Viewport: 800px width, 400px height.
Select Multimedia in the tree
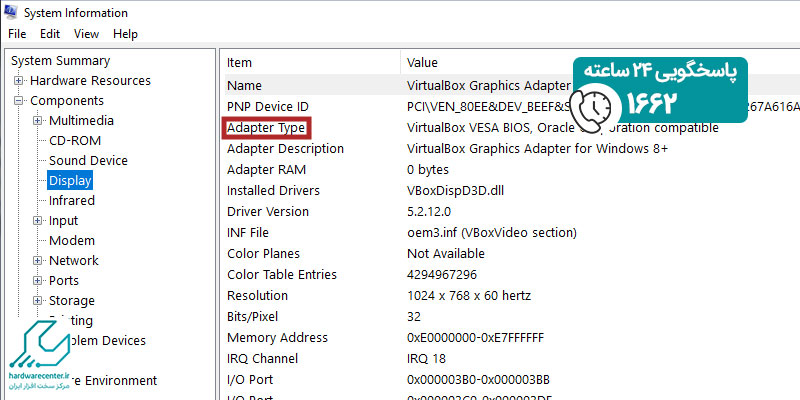click(81, 120)
